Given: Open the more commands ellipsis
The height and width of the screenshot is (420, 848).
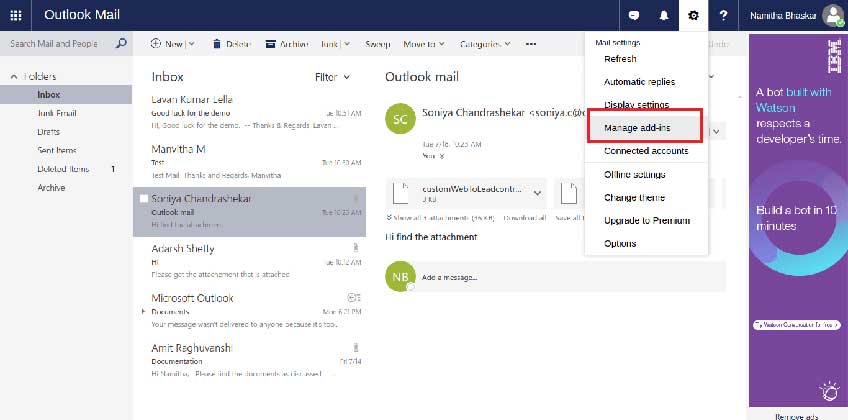Looking at the screenshot, I should (531, 44).
